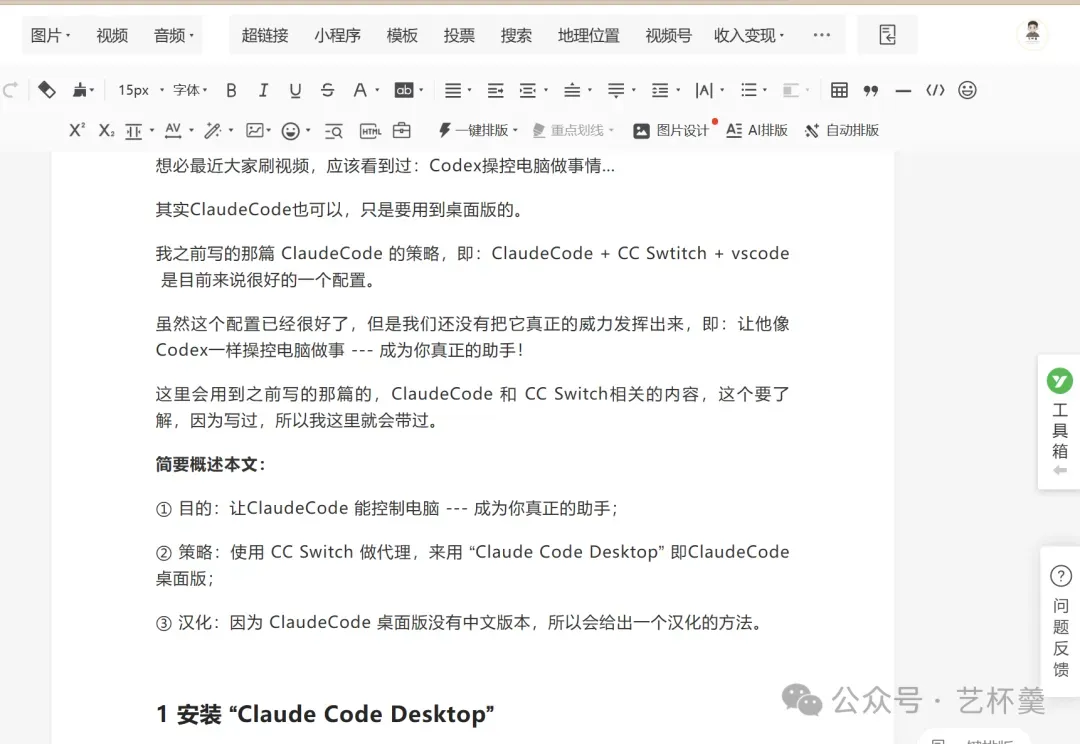This screenshot has height=744, width=1080.
Task: Apply superscript X² formatting
Action: [x=77, y=130]
